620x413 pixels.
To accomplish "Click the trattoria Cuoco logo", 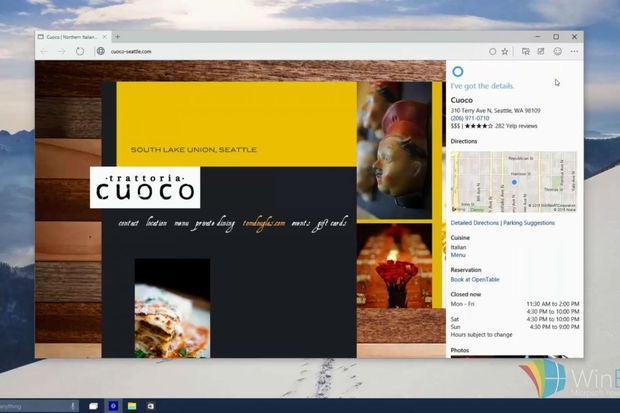I will coord(145,188).
